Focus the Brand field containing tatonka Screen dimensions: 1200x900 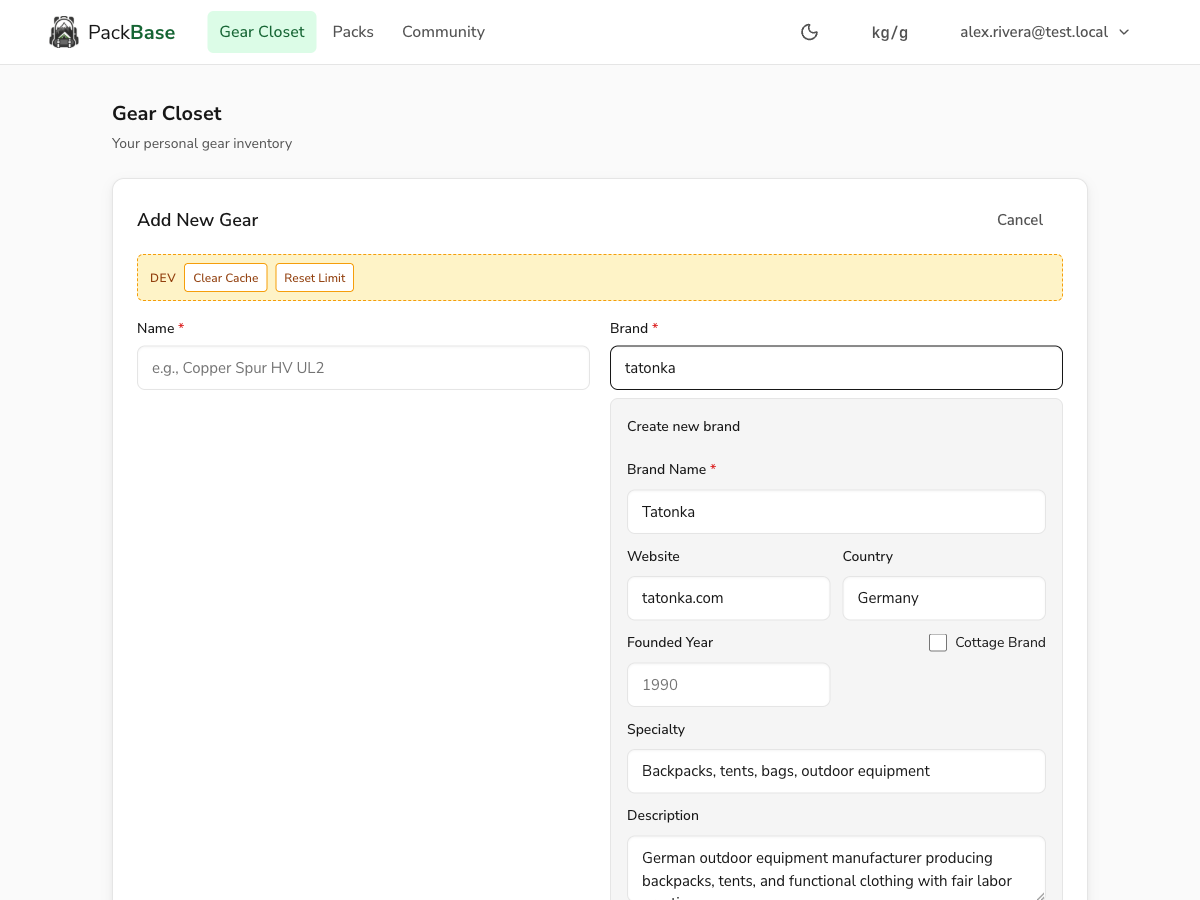coord(836,367)
